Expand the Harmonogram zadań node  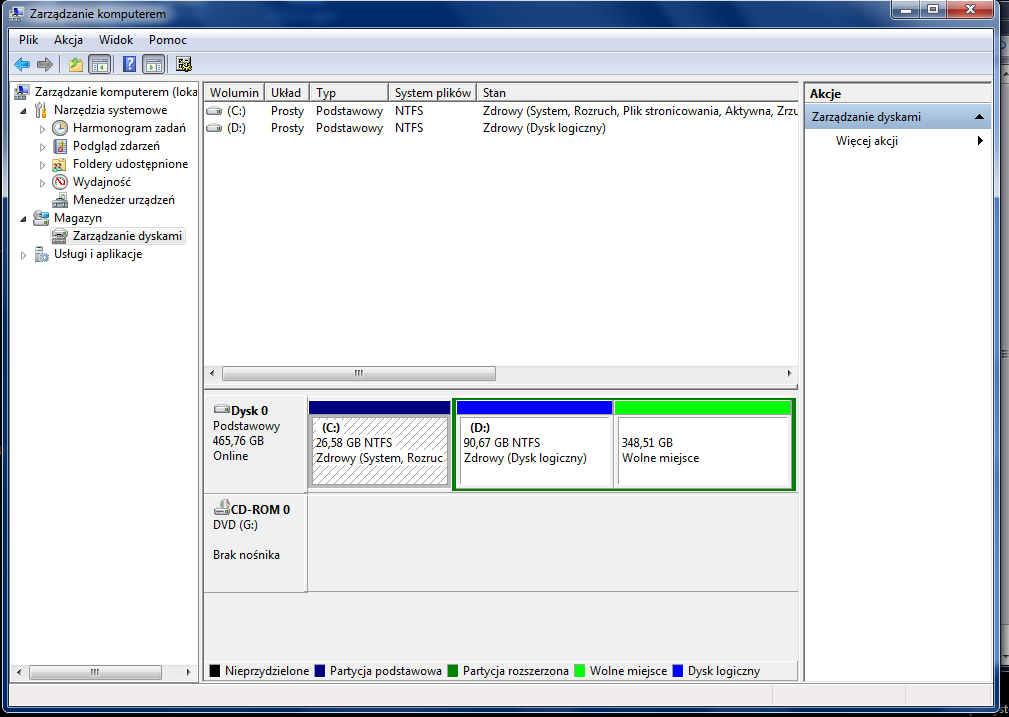(42, 129)
